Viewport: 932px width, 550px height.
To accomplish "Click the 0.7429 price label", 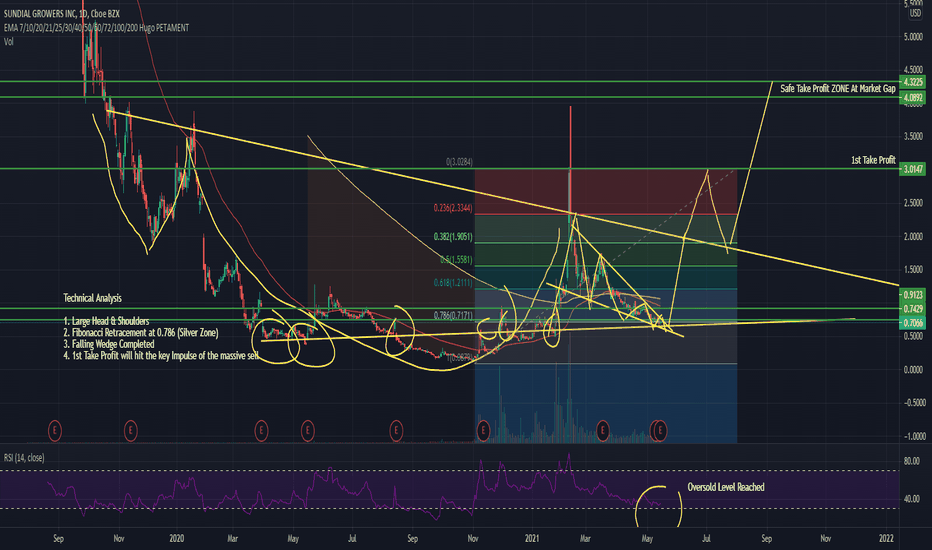I will [912, 309].
